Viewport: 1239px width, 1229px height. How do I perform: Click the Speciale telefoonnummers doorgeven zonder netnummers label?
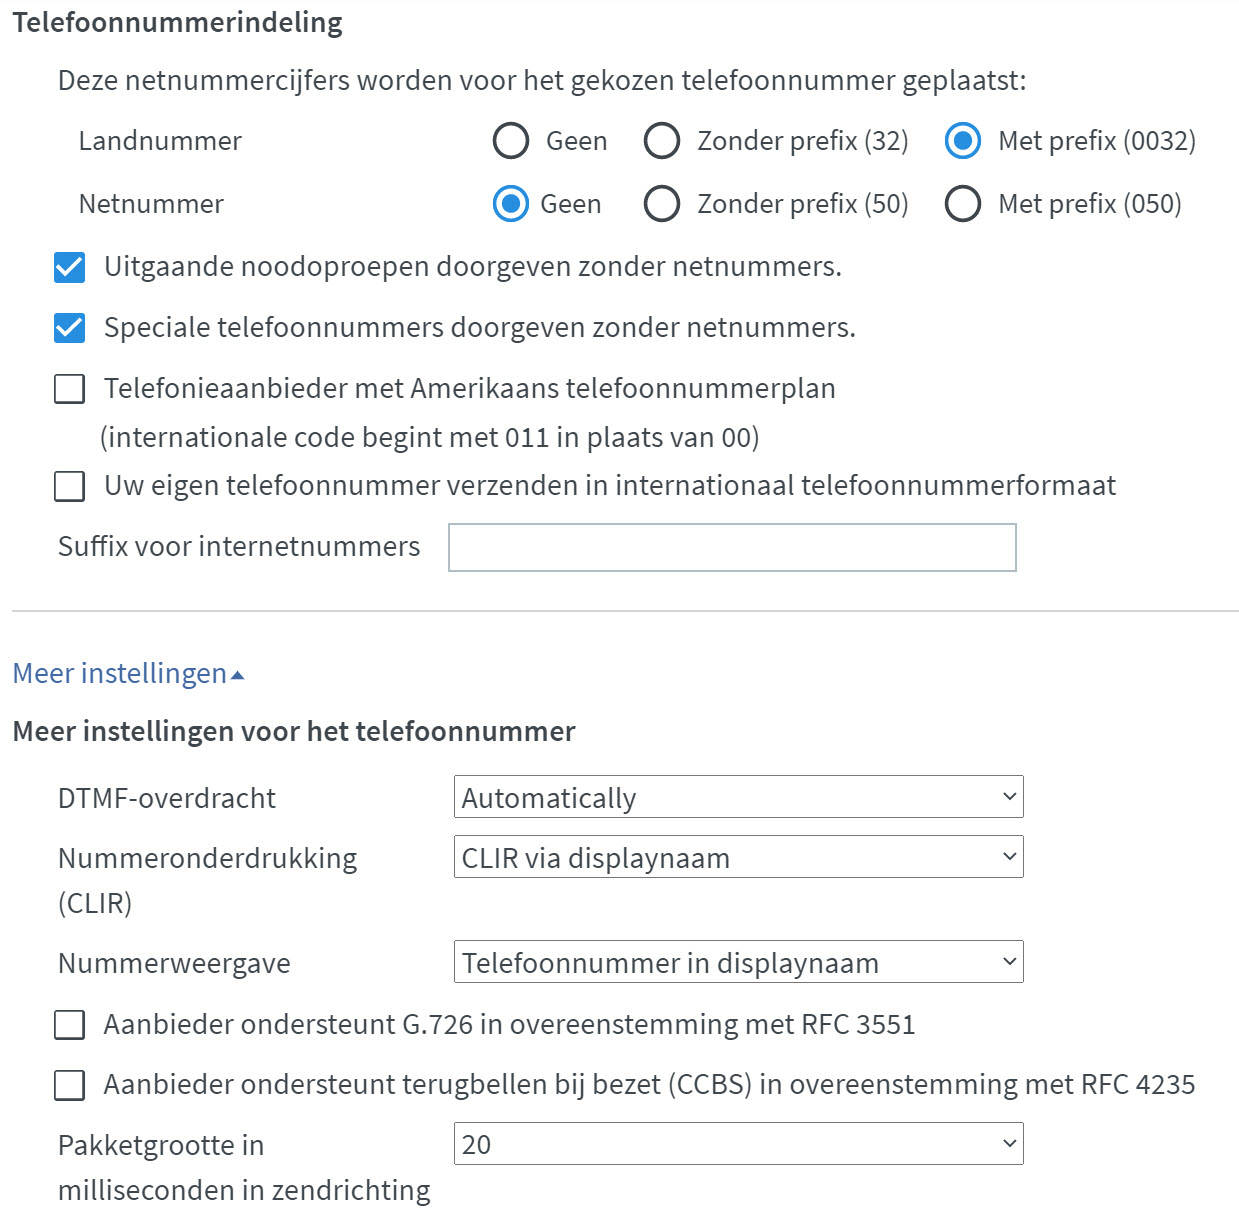(480, 328)
